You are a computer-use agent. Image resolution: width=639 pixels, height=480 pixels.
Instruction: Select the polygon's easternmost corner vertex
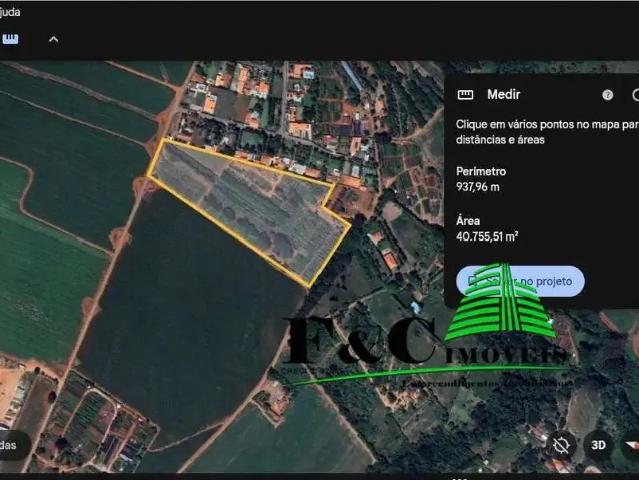point(350,224)
